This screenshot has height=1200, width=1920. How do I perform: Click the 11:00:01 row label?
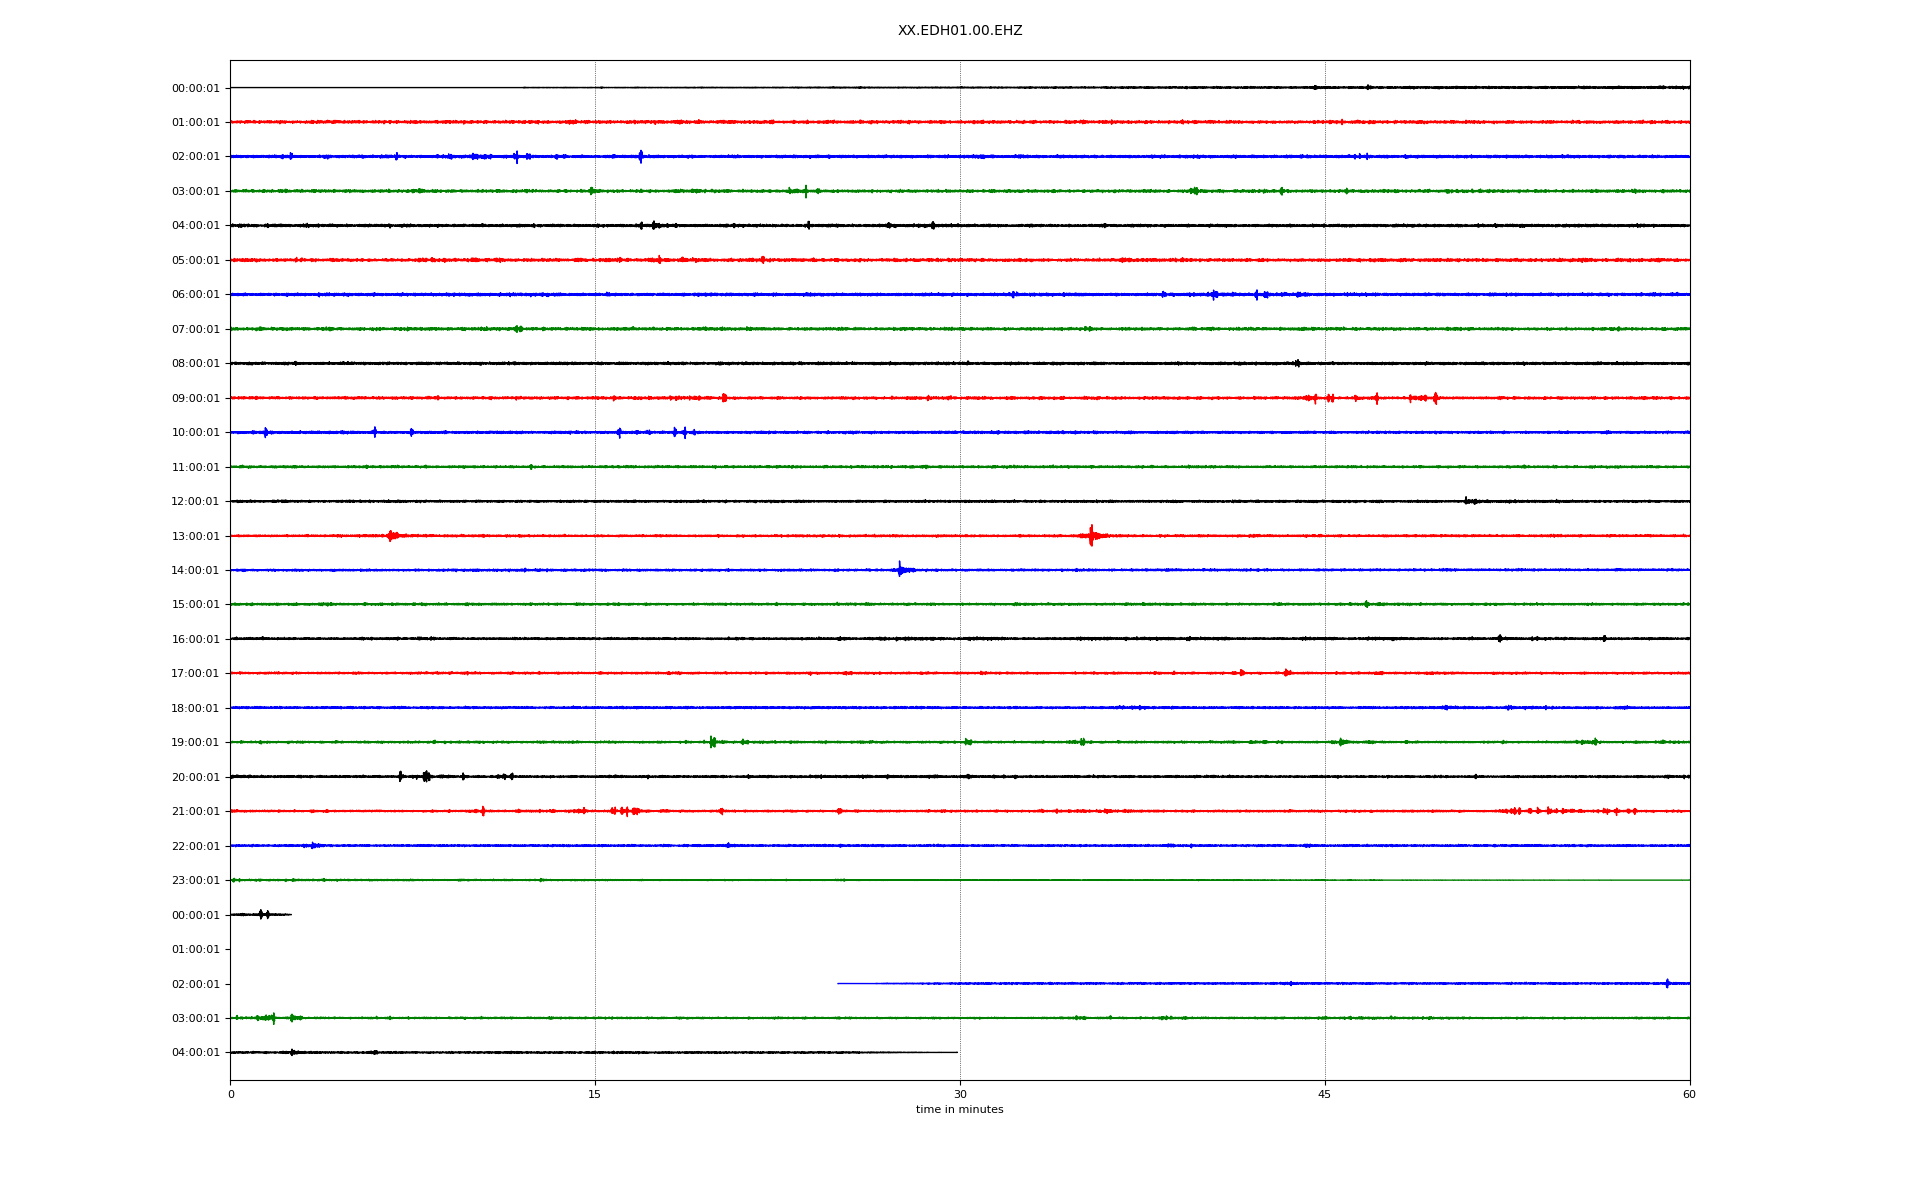point(195,467)
